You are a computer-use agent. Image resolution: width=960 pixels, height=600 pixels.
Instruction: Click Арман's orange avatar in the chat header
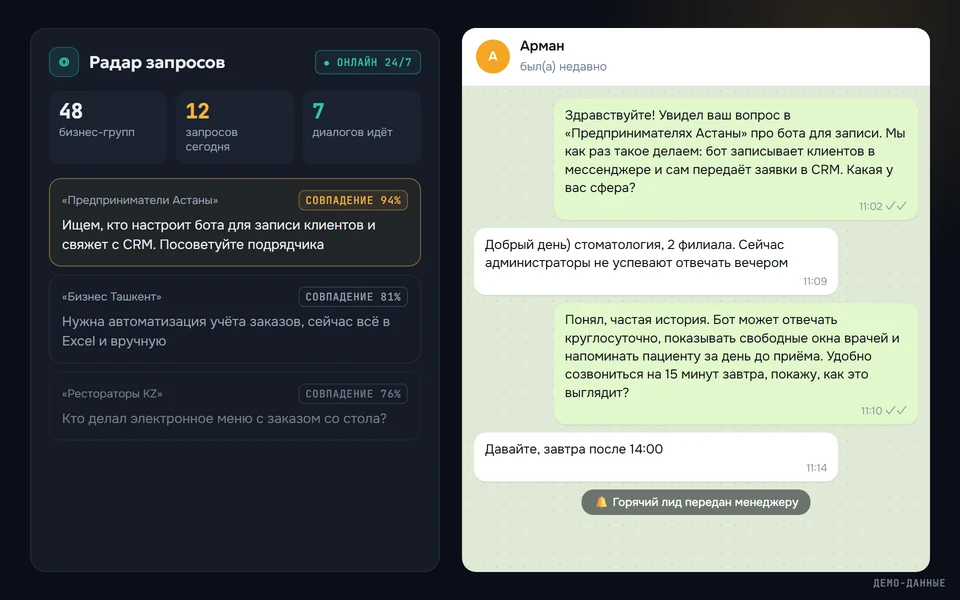point(493,56)
